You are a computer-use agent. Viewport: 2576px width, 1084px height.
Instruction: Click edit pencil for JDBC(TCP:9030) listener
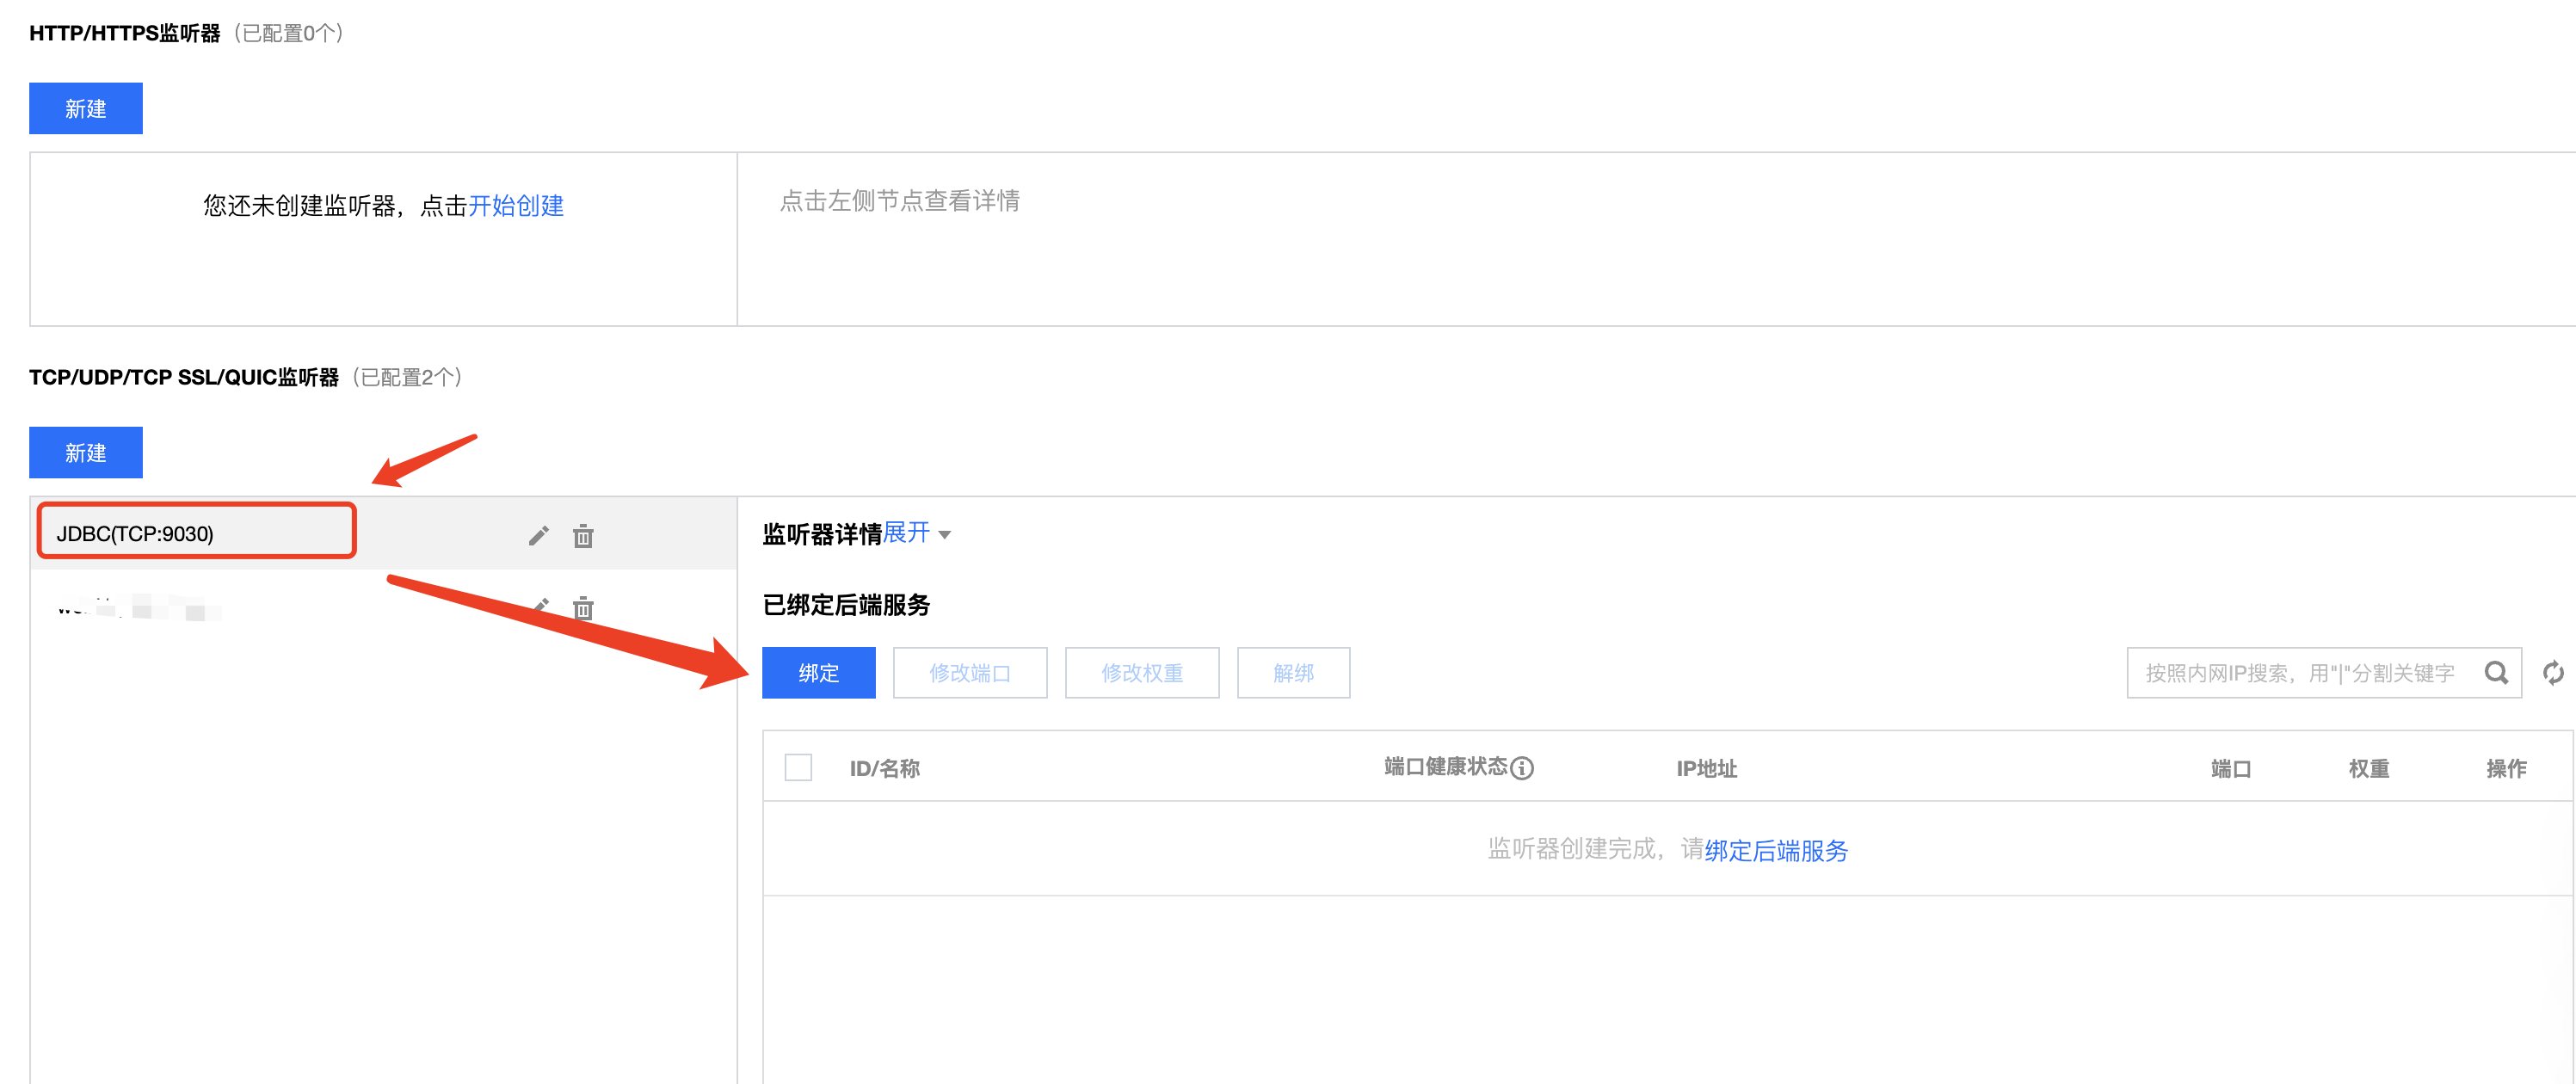point(538,536)
